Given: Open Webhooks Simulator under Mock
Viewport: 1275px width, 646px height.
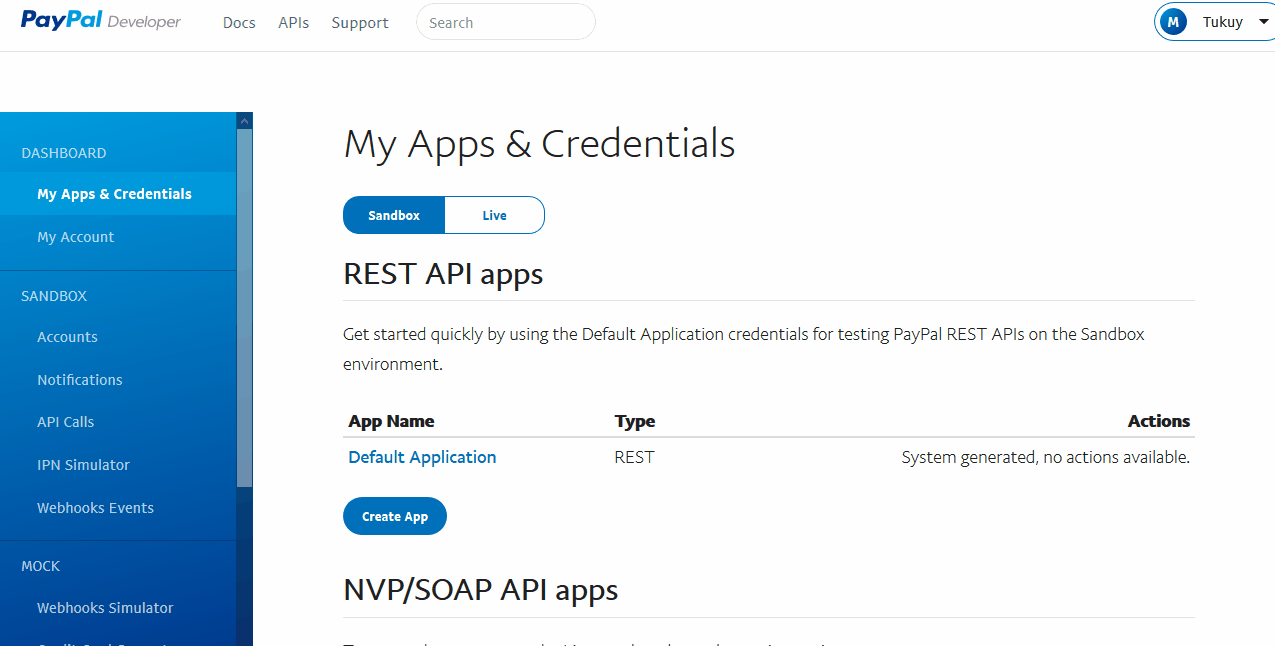Looking at the screenshot, I should [105, 608].
